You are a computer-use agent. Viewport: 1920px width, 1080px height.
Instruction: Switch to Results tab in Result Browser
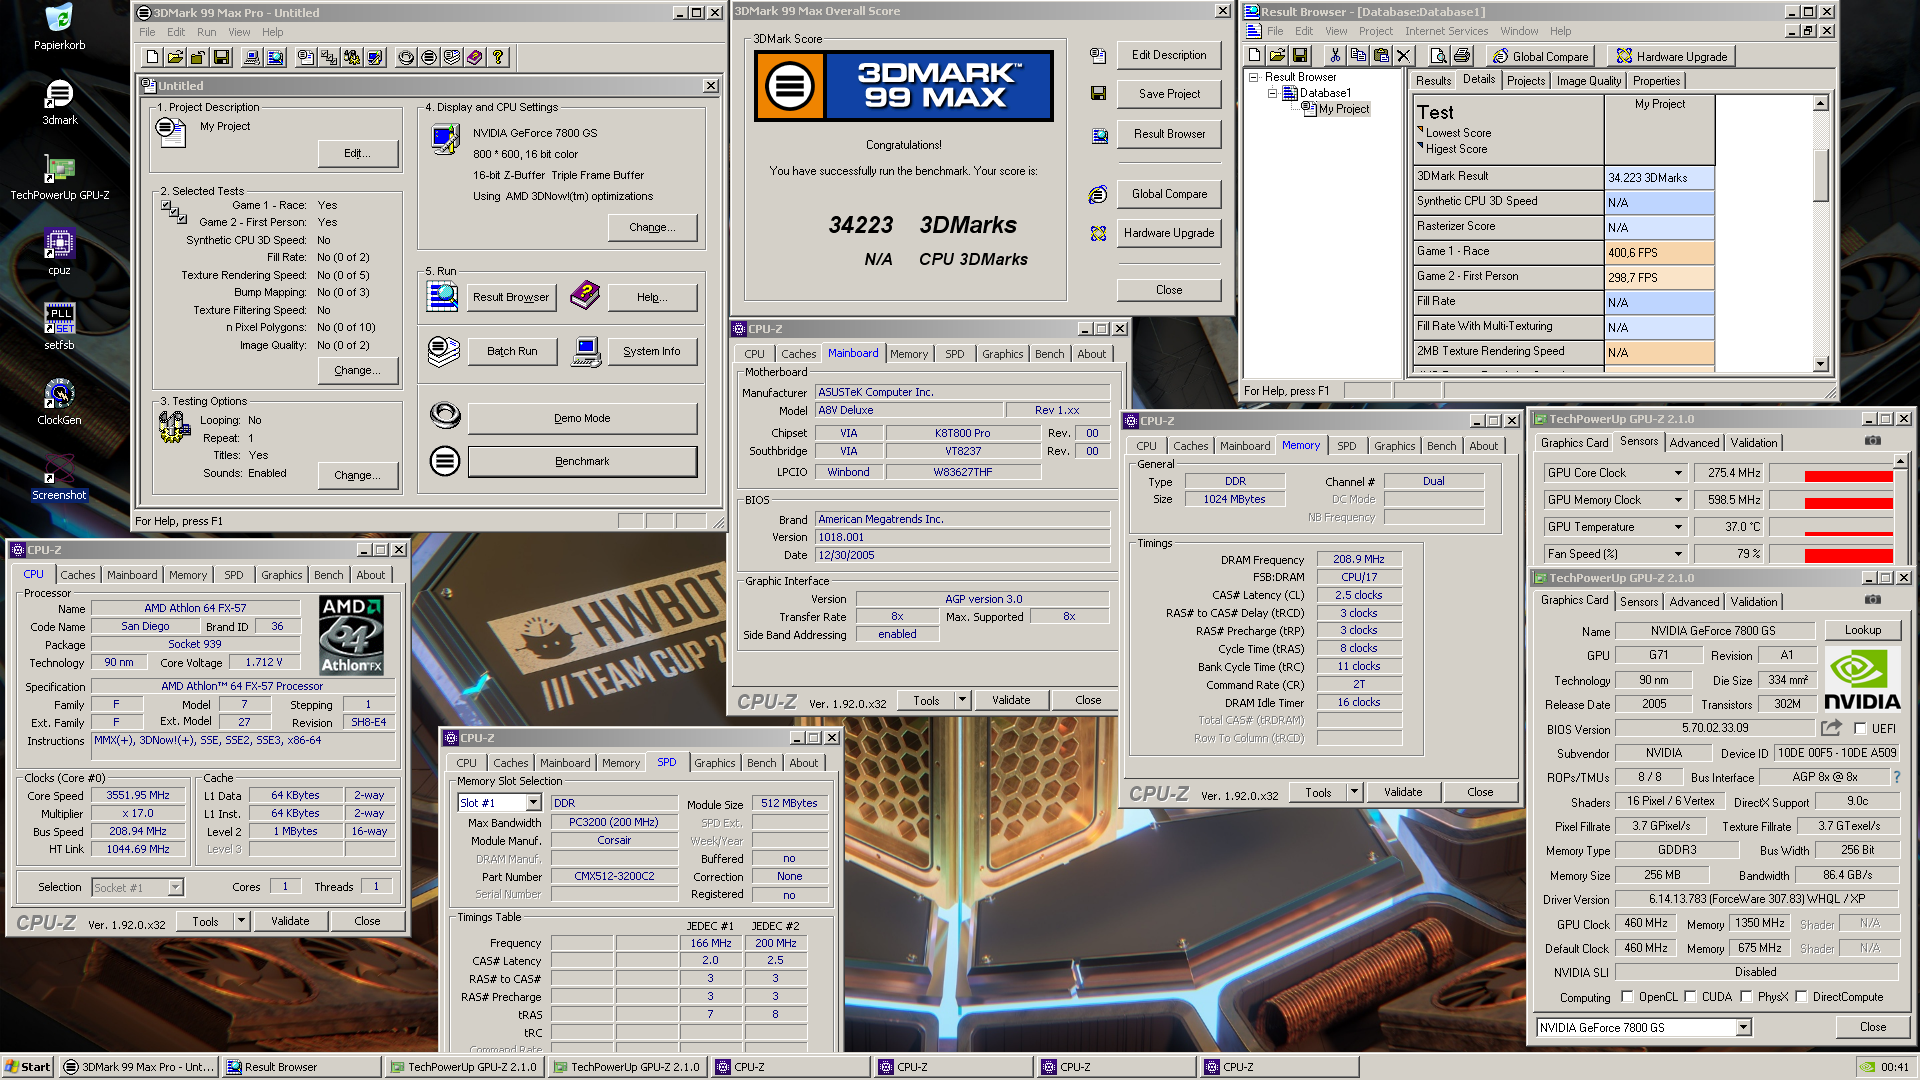(1433, 81)
